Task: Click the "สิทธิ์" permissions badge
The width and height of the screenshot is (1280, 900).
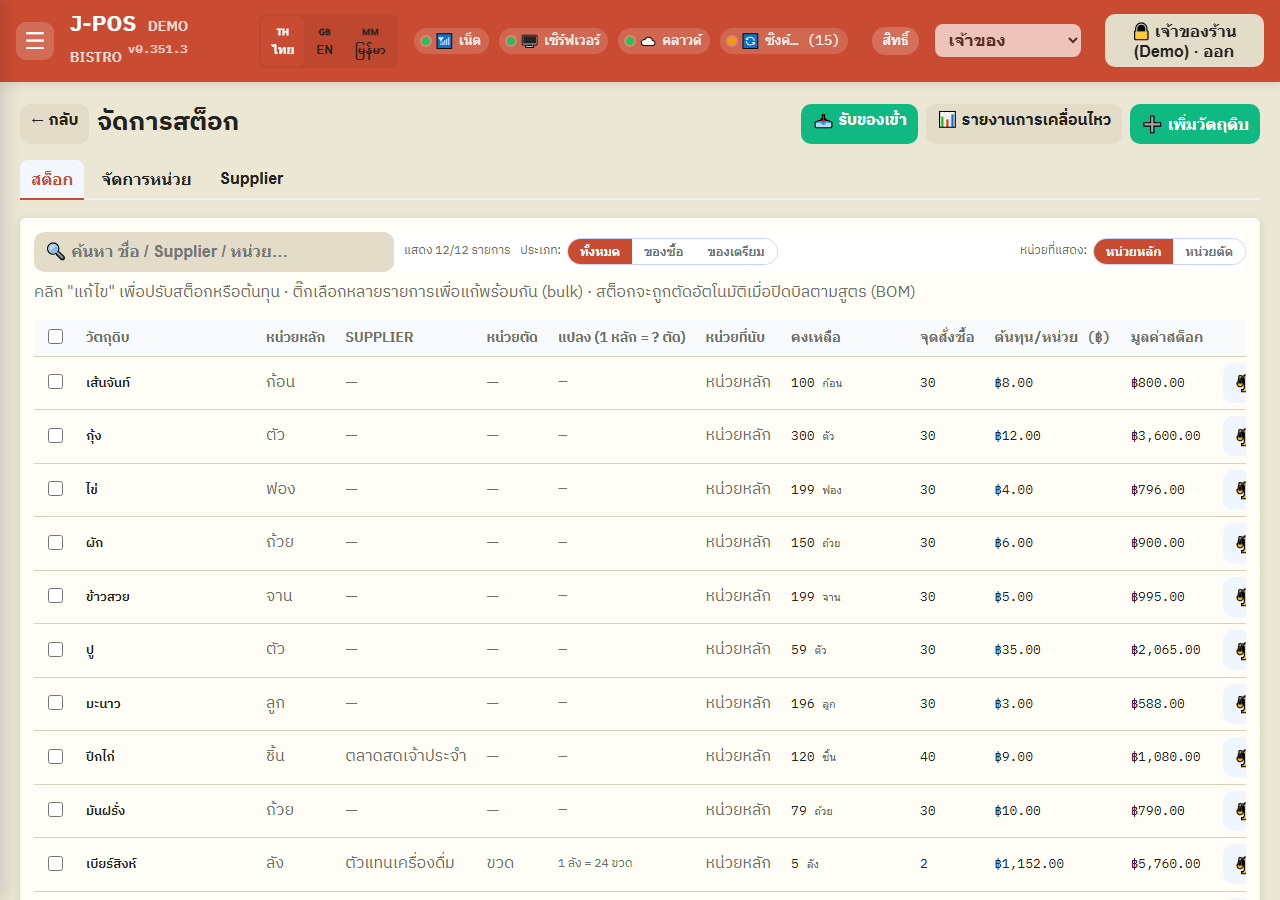Action: [x=896, y=41]
